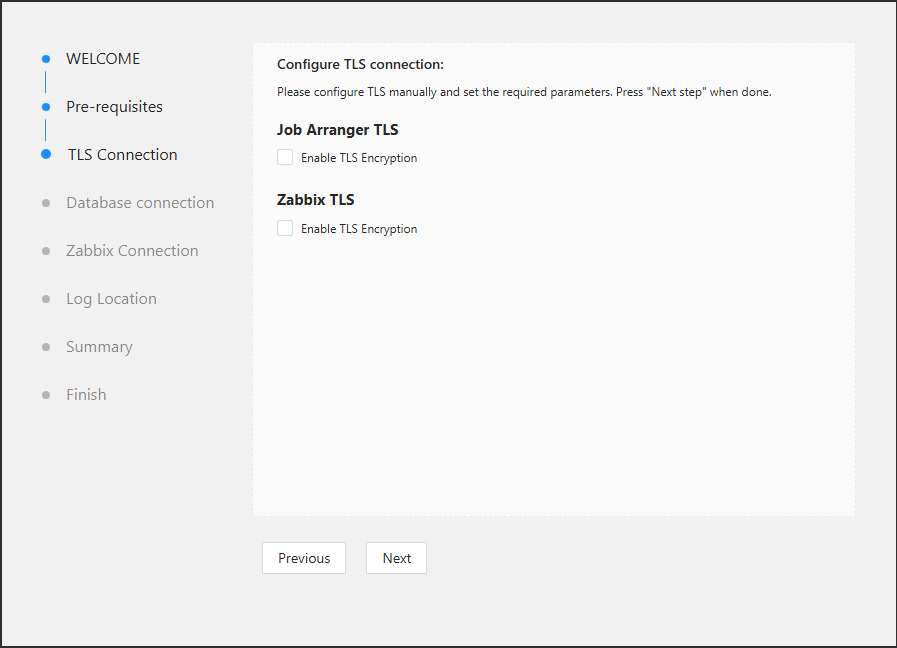Click the 'Configure TLS connection:' heading
The image size is (897, 648).
point(360,64)
